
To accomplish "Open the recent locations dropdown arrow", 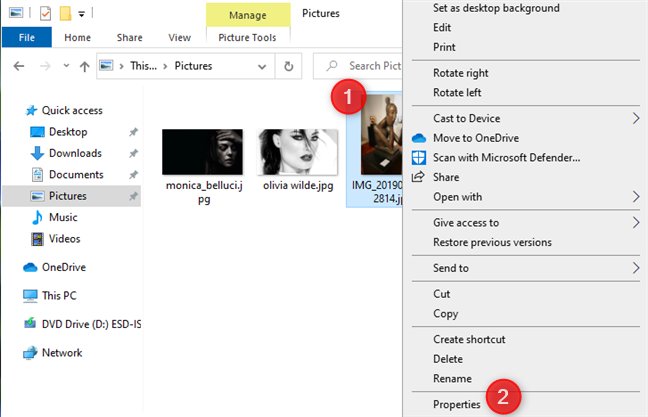I will pyautogui.click(x=66, y=65).
